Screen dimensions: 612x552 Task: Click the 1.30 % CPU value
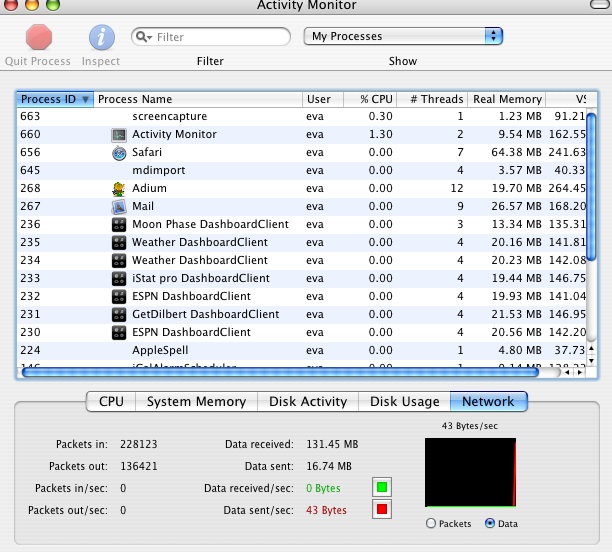[x=381, y=134]
